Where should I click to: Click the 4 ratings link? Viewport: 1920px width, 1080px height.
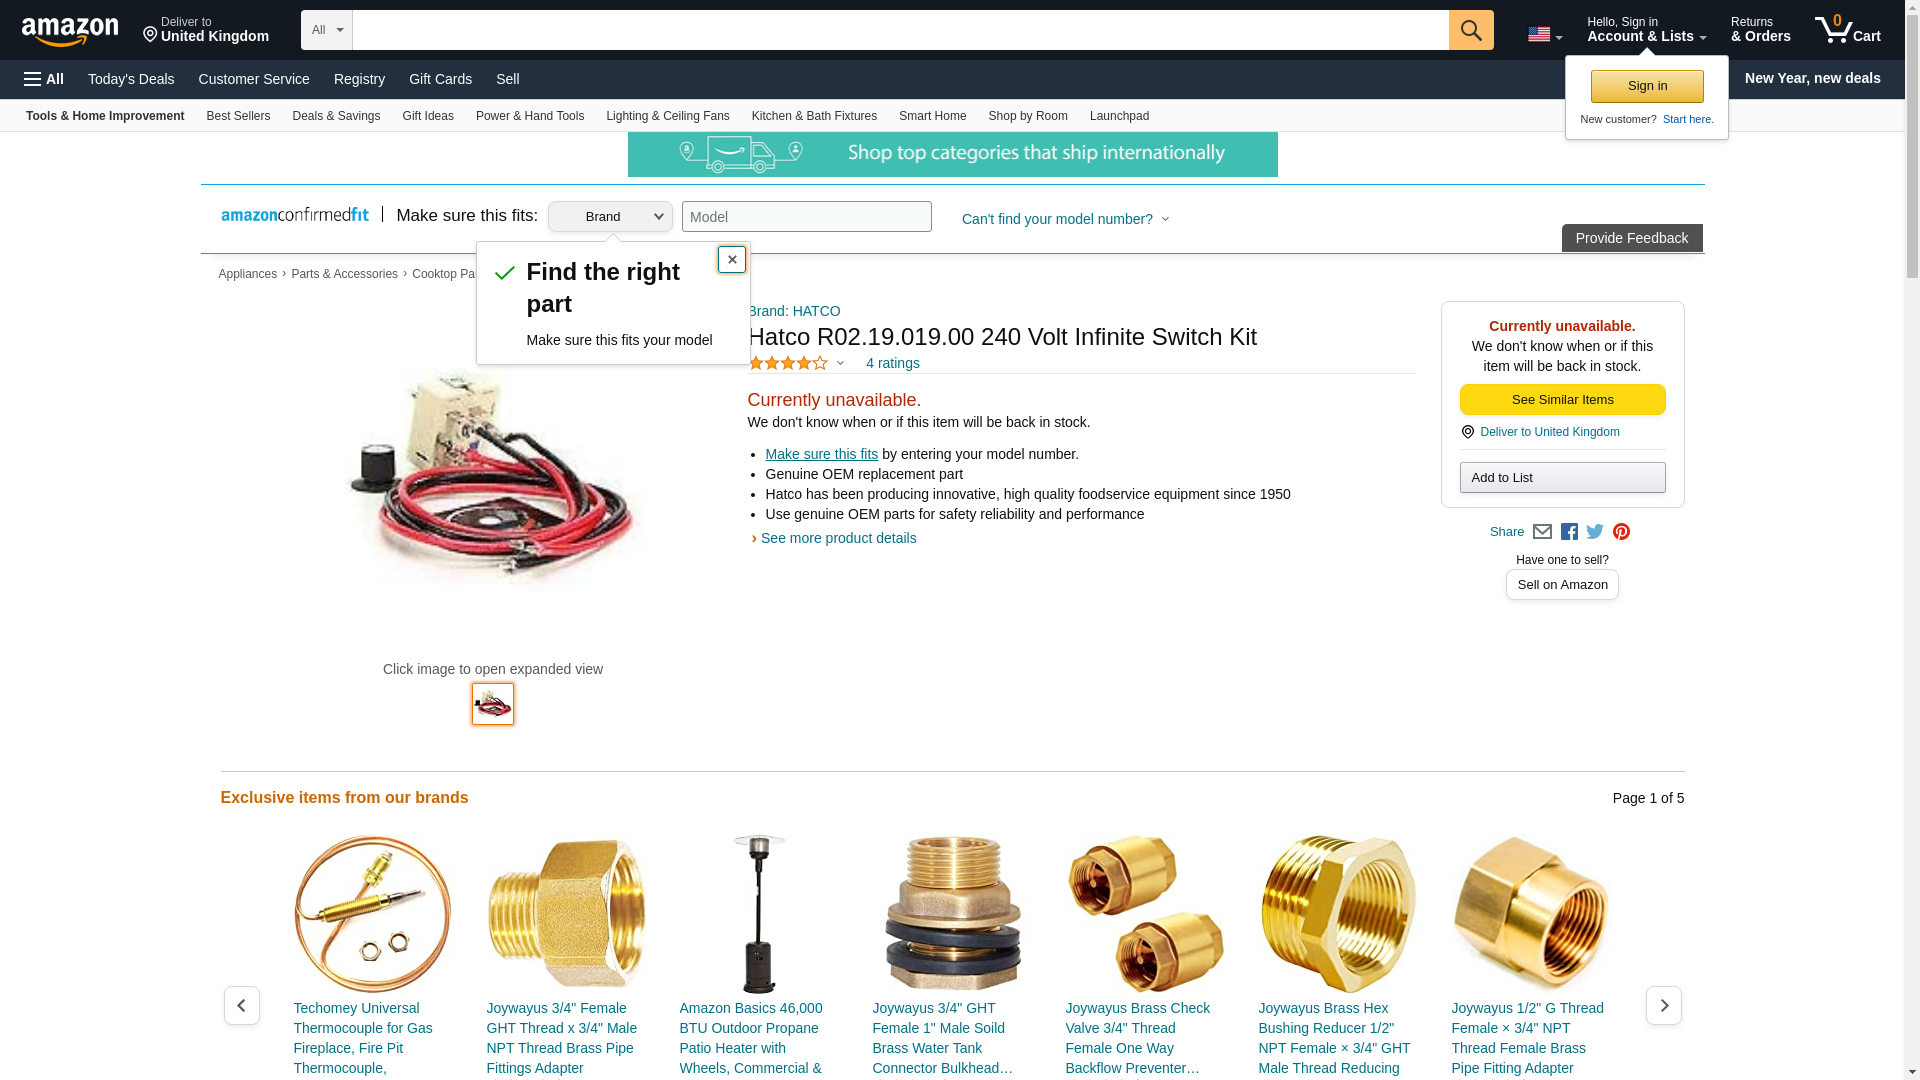[x=893, y=363]
